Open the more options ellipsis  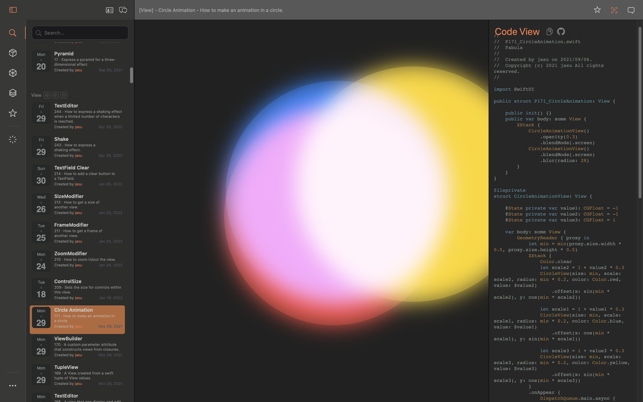[x=13, y=385]
